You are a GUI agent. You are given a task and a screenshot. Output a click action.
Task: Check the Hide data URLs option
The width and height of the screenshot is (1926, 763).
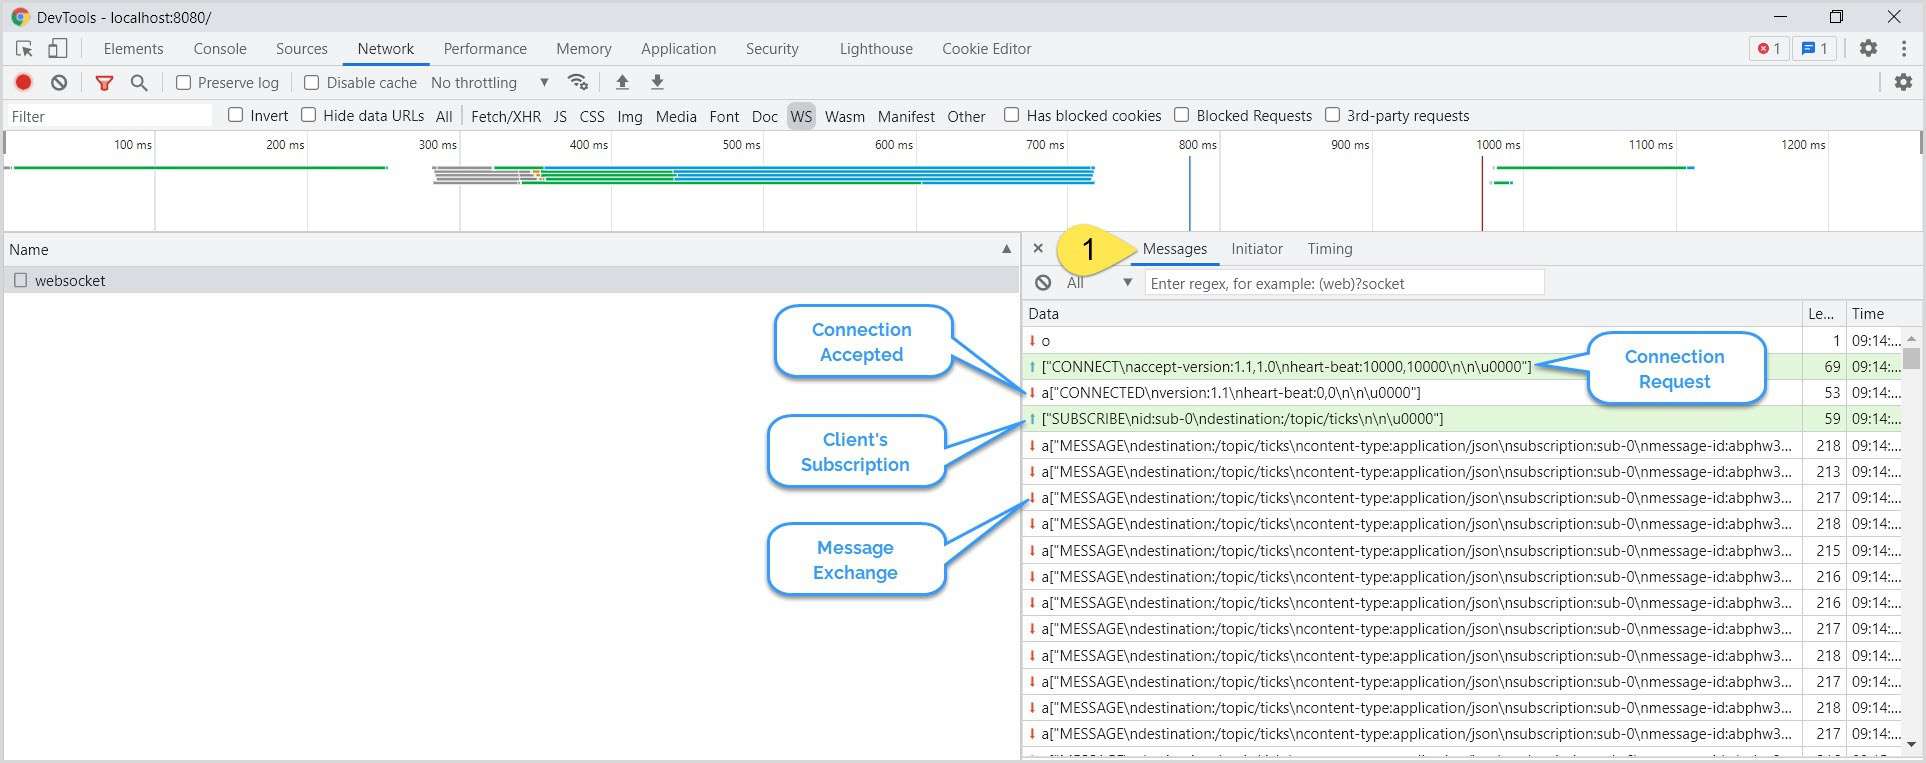[x=309, y=115]
